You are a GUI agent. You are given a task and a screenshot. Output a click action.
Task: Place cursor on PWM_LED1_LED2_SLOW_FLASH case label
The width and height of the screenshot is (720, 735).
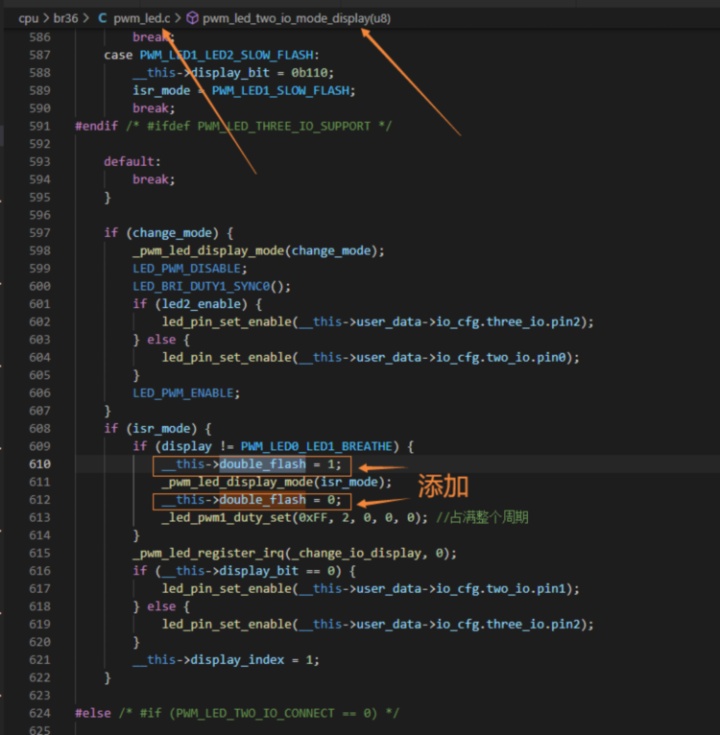click(226, 55)
